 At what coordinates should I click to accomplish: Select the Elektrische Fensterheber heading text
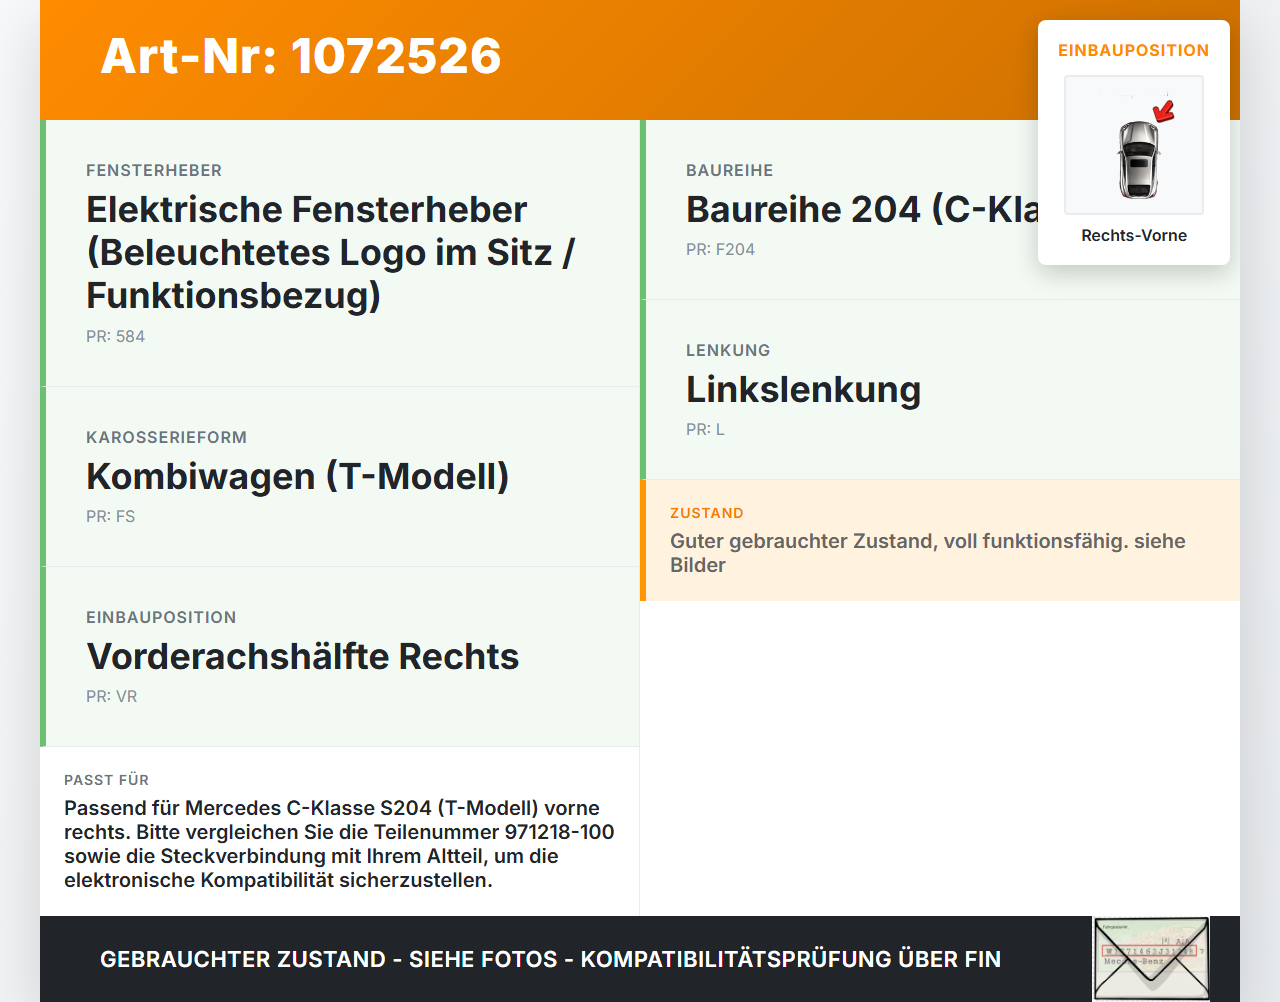pyautogui.click(x=331, y=252)
